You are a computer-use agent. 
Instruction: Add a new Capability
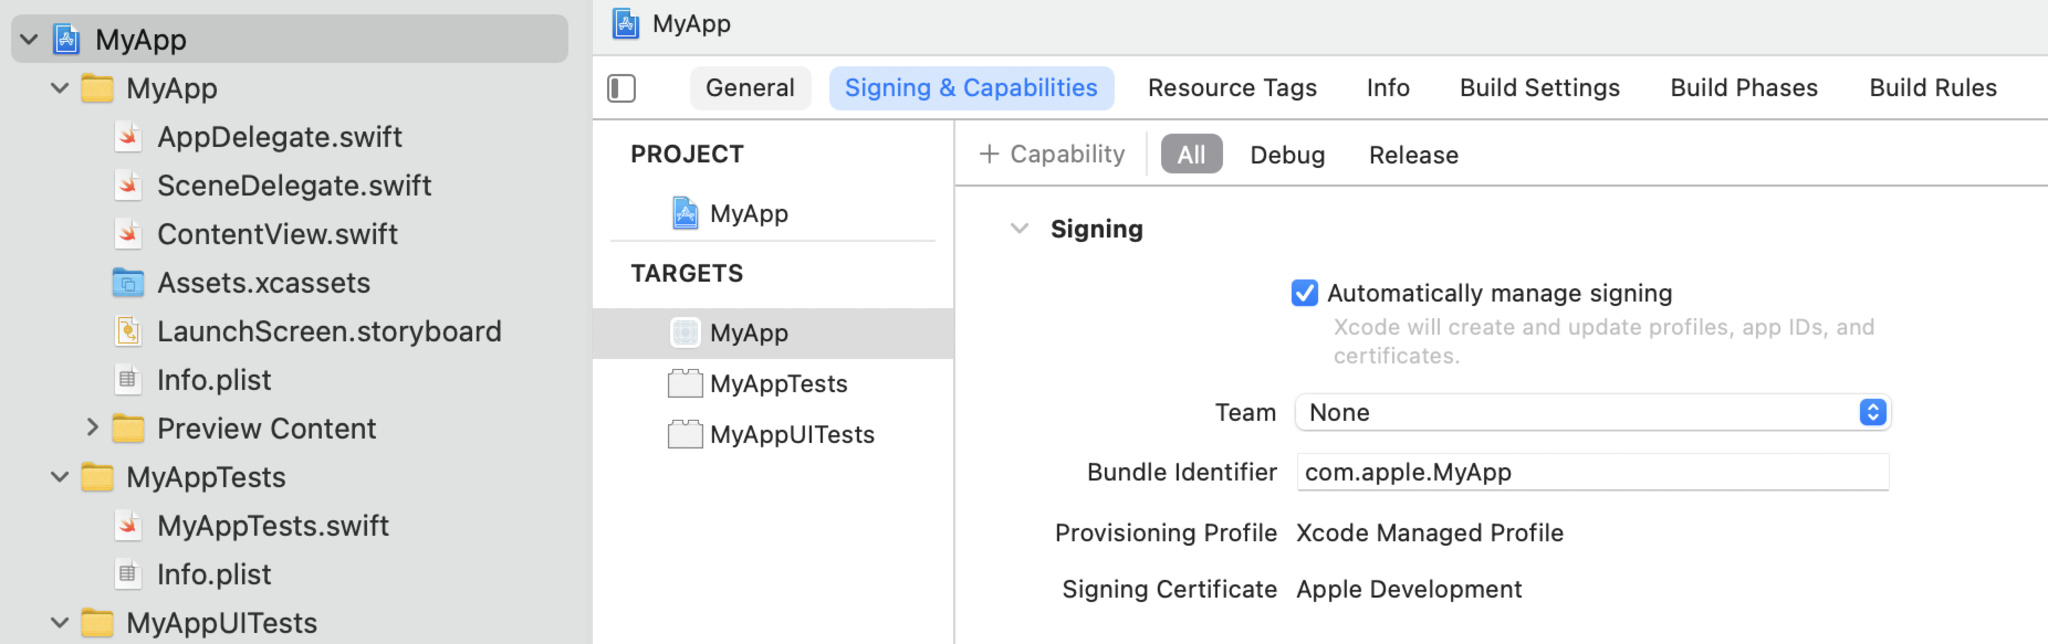[1051, 154]
